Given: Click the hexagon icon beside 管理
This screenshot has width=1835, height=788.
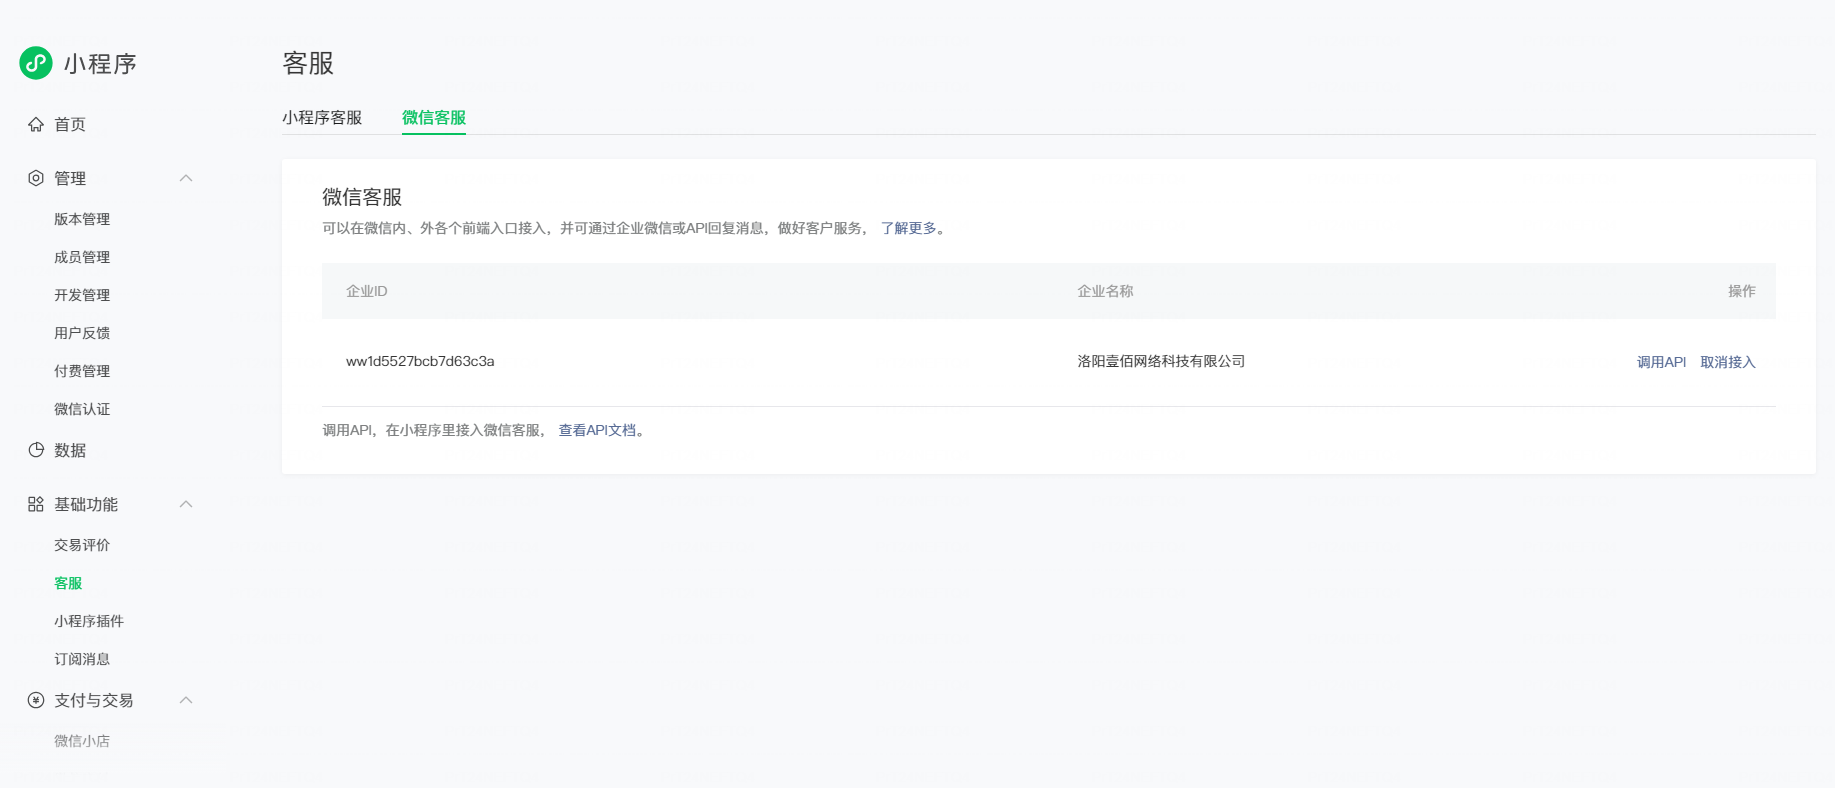Looking at the screenshot, I should 36,178.
